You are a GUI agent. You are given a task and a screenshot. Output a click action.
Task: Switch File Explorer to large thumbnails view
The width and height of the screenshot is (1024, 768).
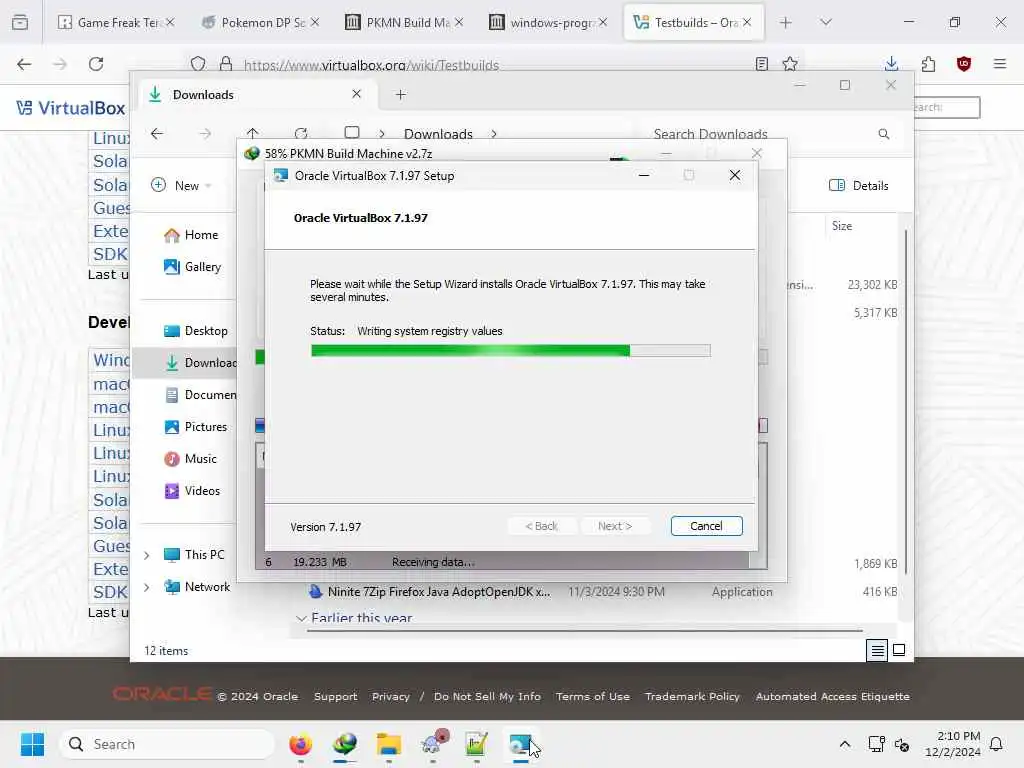(899, 650)
